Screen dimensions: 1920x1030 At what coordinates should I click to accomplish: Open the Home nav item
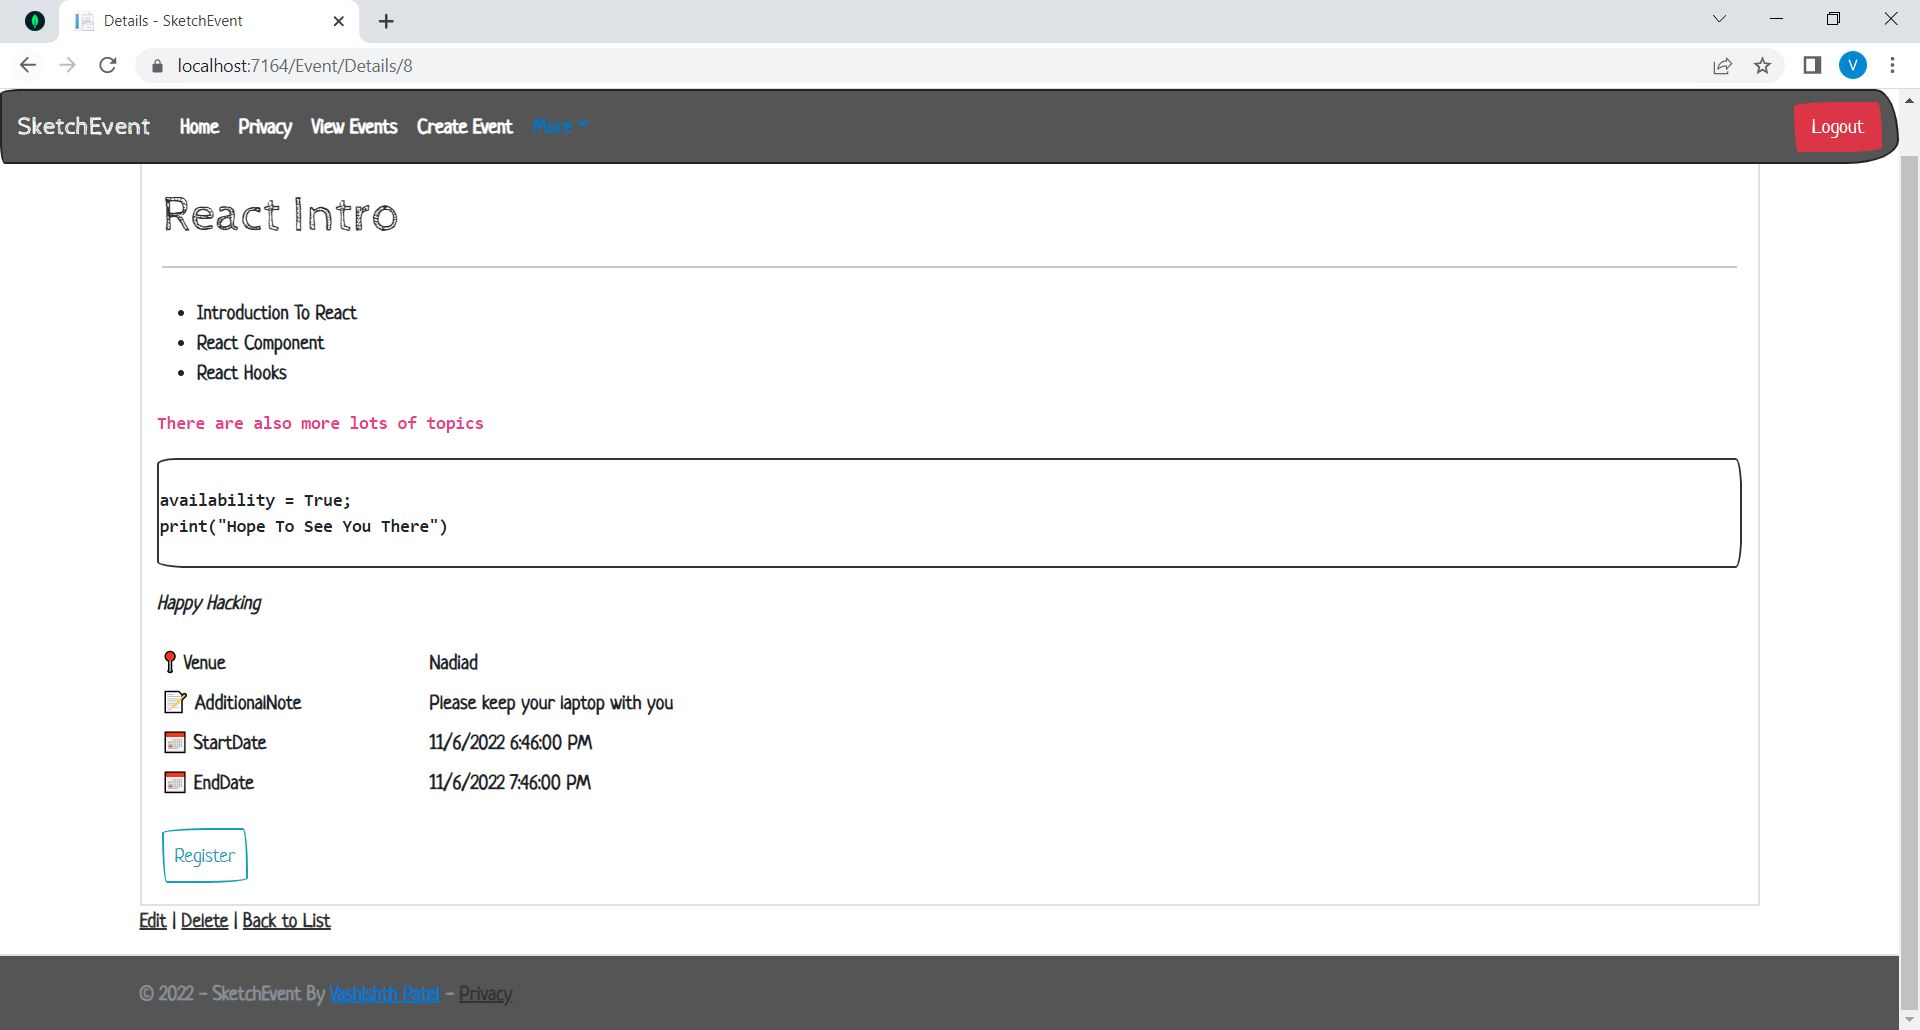199,127
